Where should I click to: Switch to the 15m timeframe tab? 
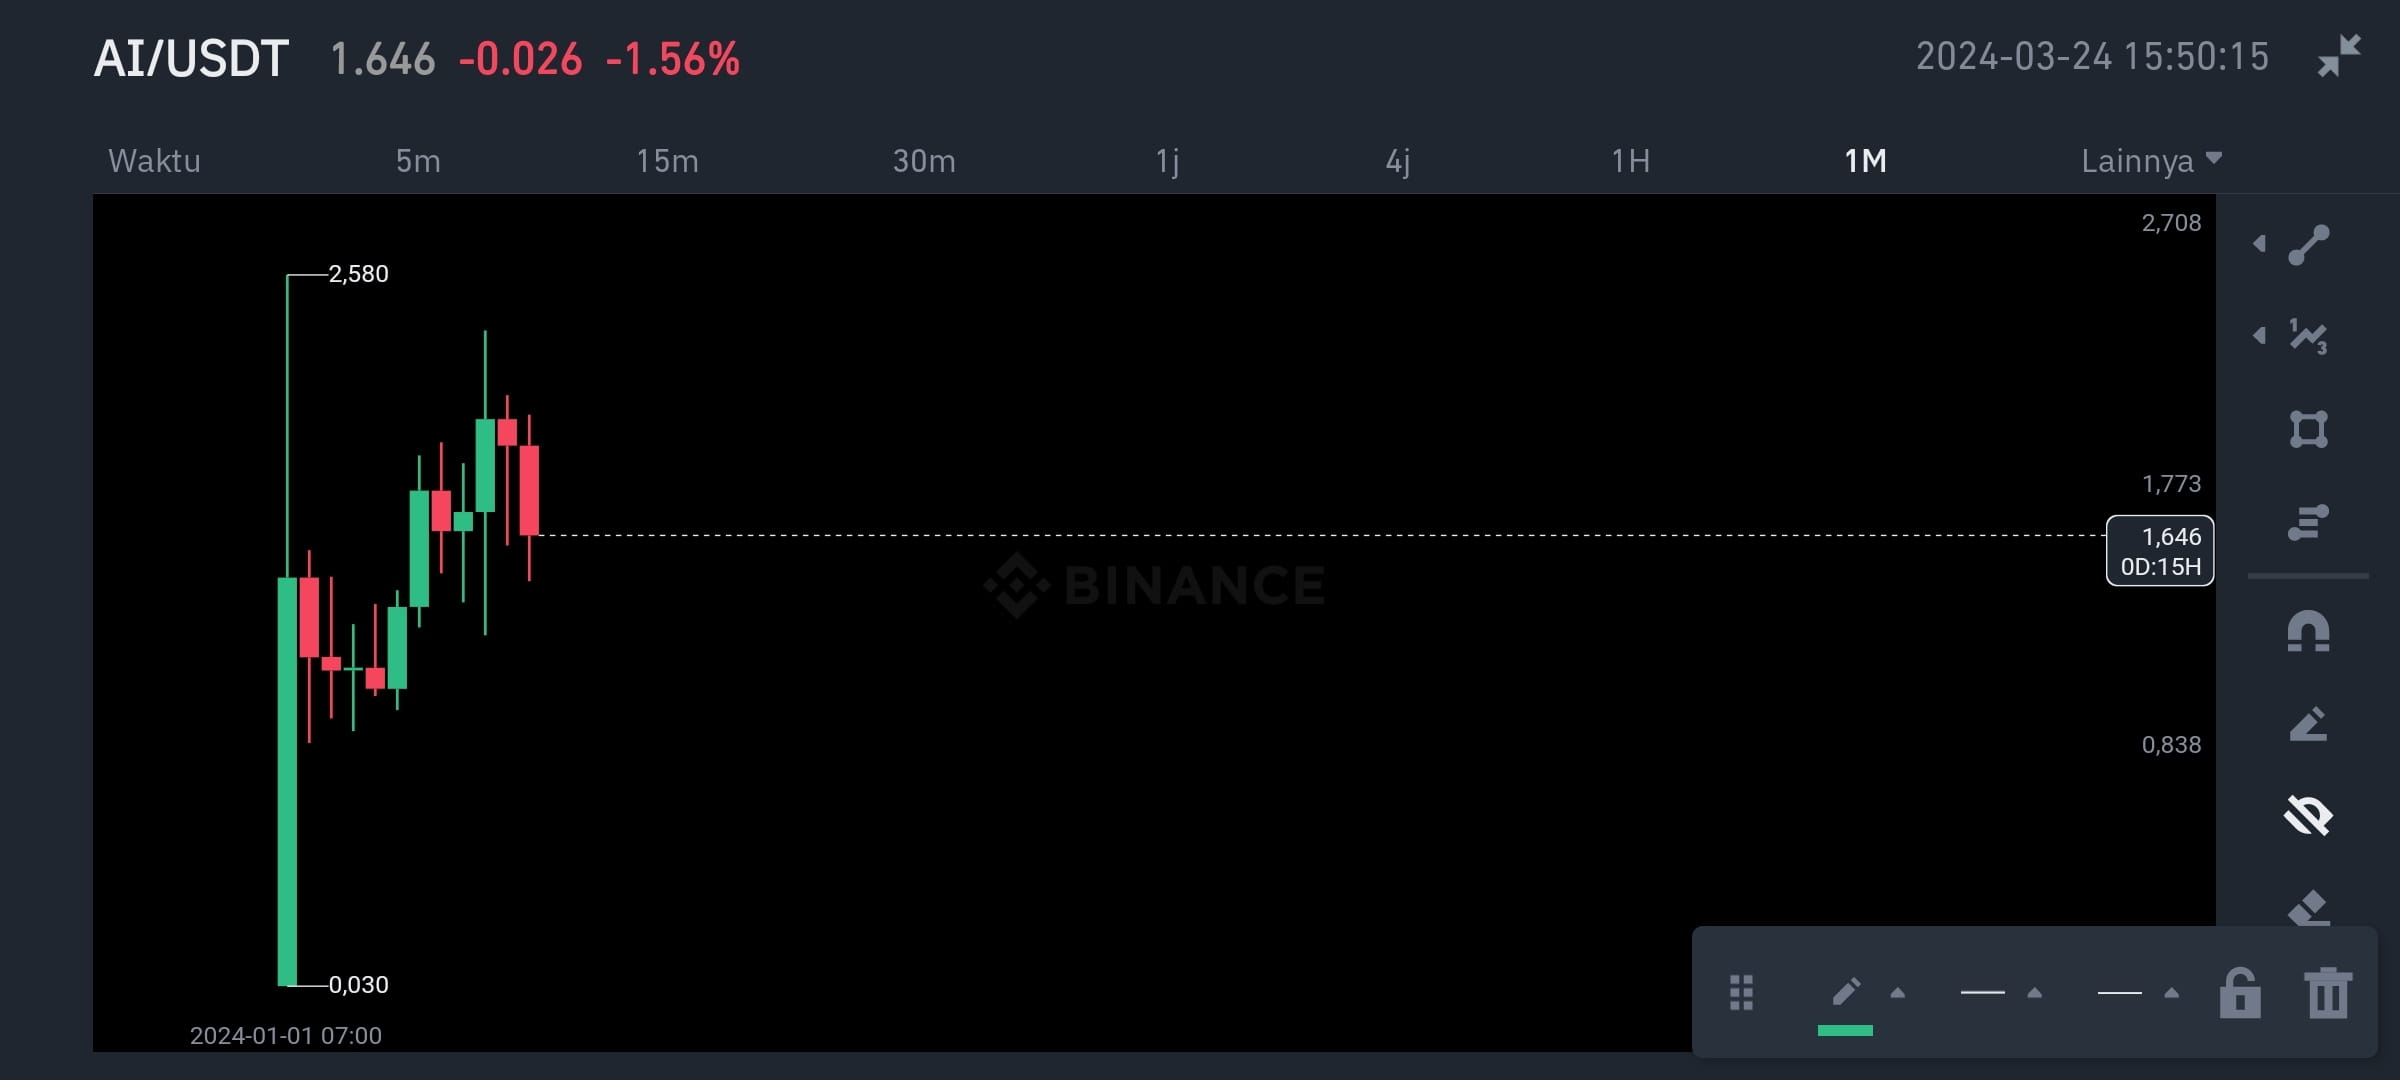click(x=667, y=161)
